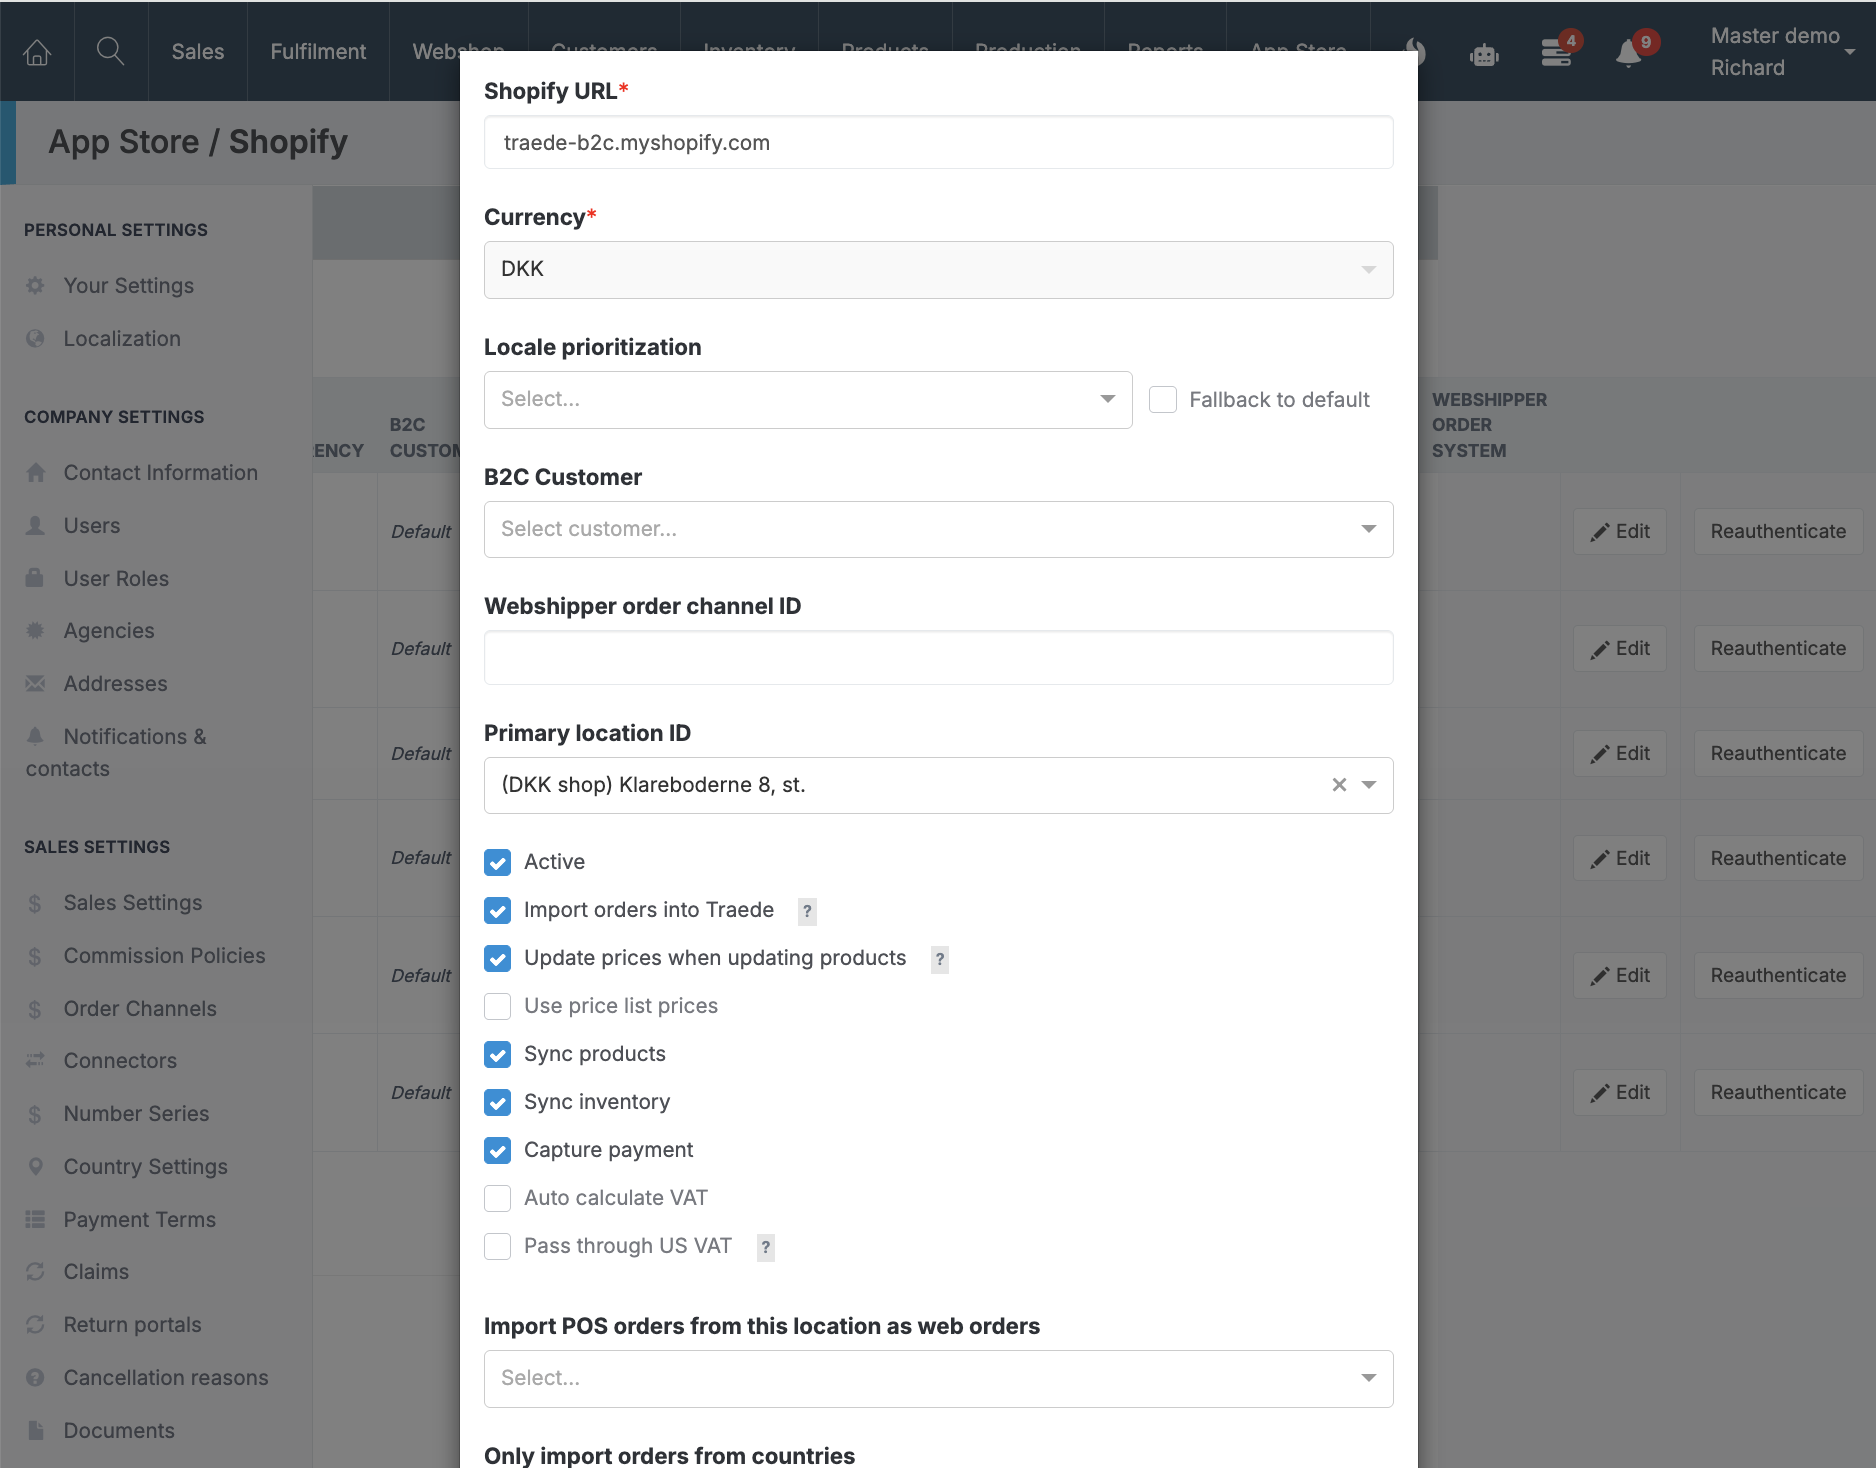Click the last row's Edit button

point(1620,1093)
